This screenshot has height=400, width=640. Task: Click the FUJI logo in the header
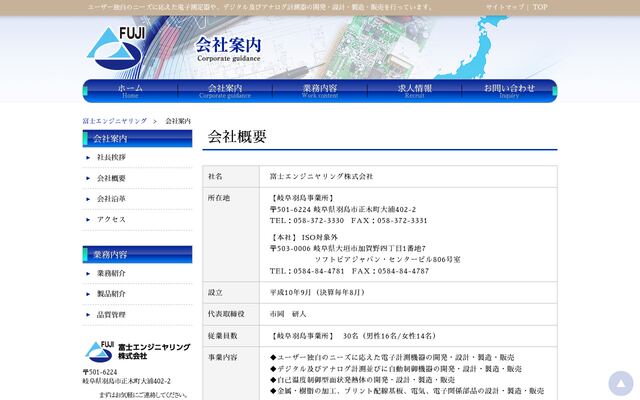tap(116, 48)
